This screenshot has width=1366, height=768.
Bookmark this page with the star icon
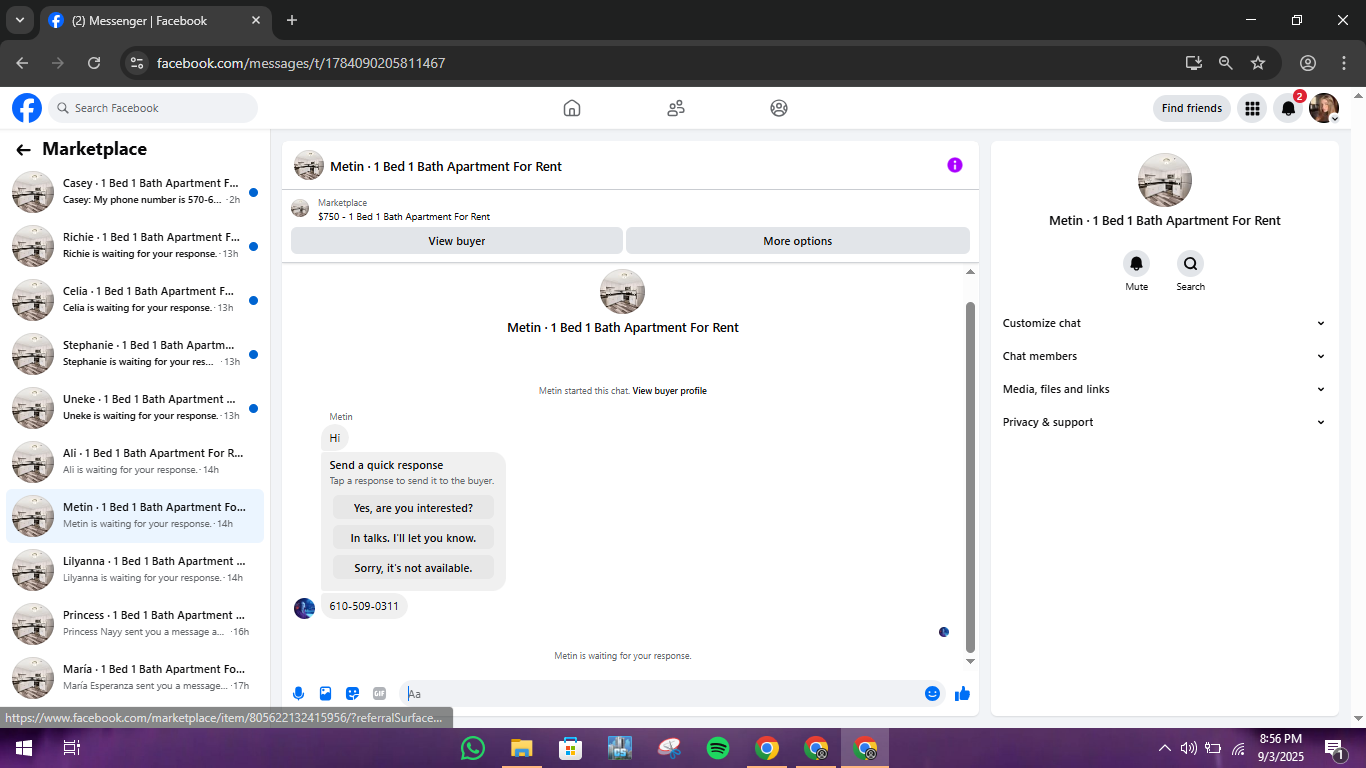(1258, 63)
